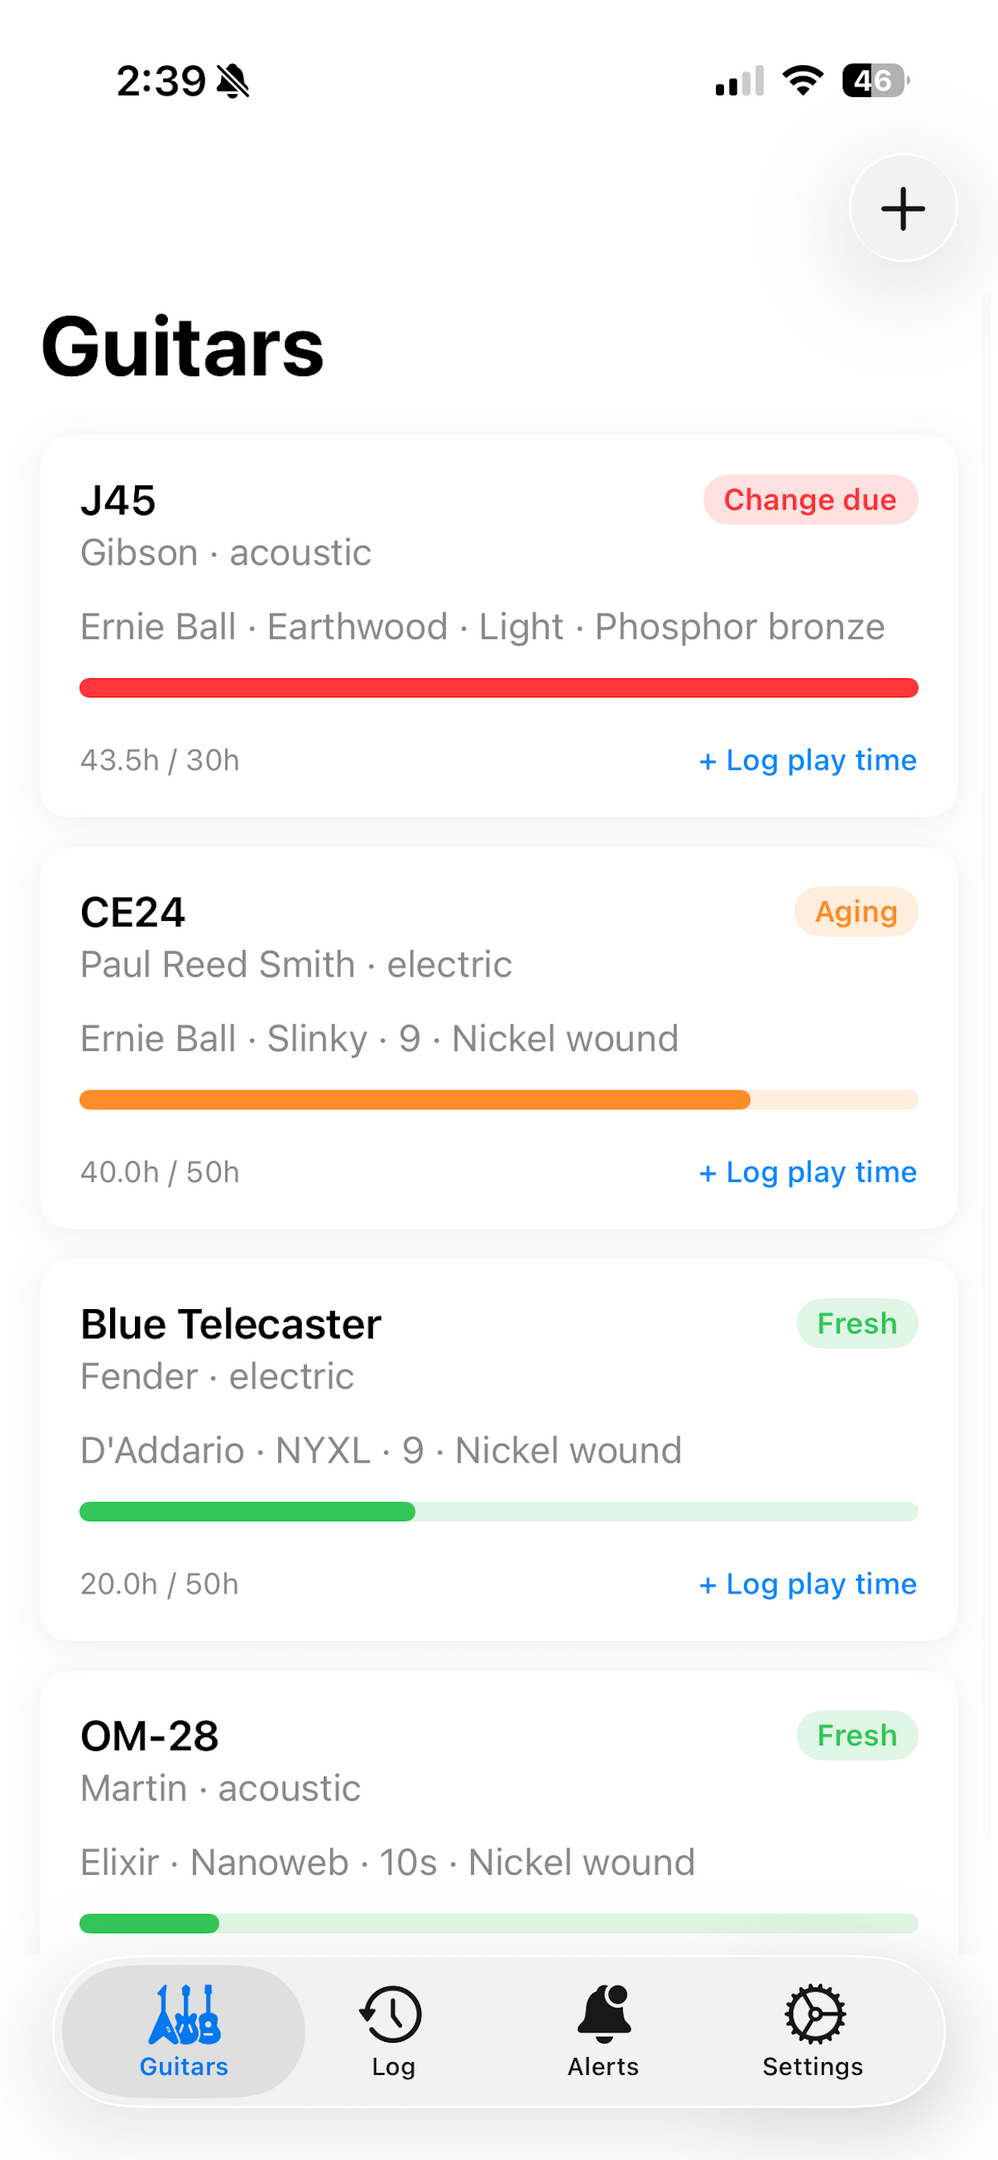Click the orange CE24 string wear bar
This screenshot has width=998, height=2160.
coord(415,1100)
